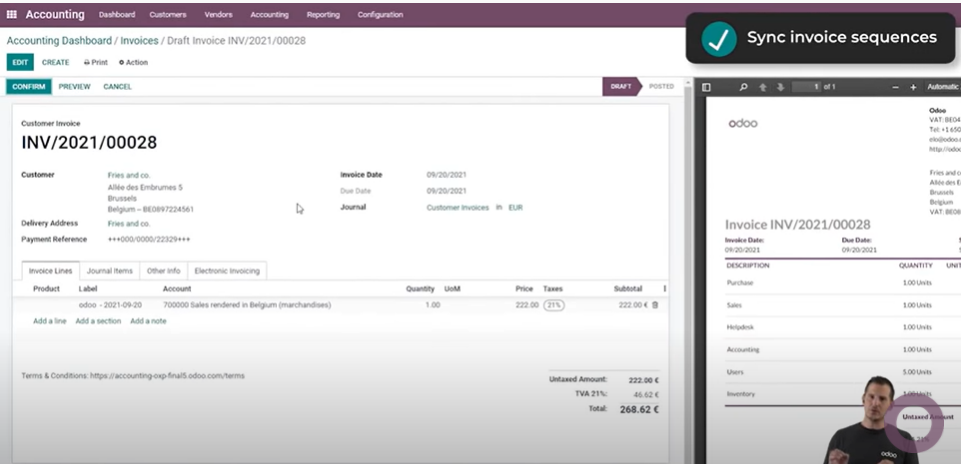Image resolution: width=961 pixels, height=464 pixels.
Task: Open the Action dropdown
Action: (x=133, y=63)
